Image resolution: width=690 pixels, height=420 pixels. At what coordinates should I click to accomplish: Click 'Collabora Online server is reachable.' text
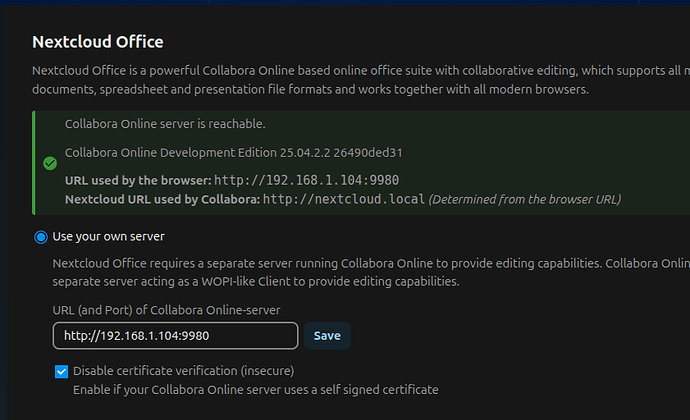(165, 124)
